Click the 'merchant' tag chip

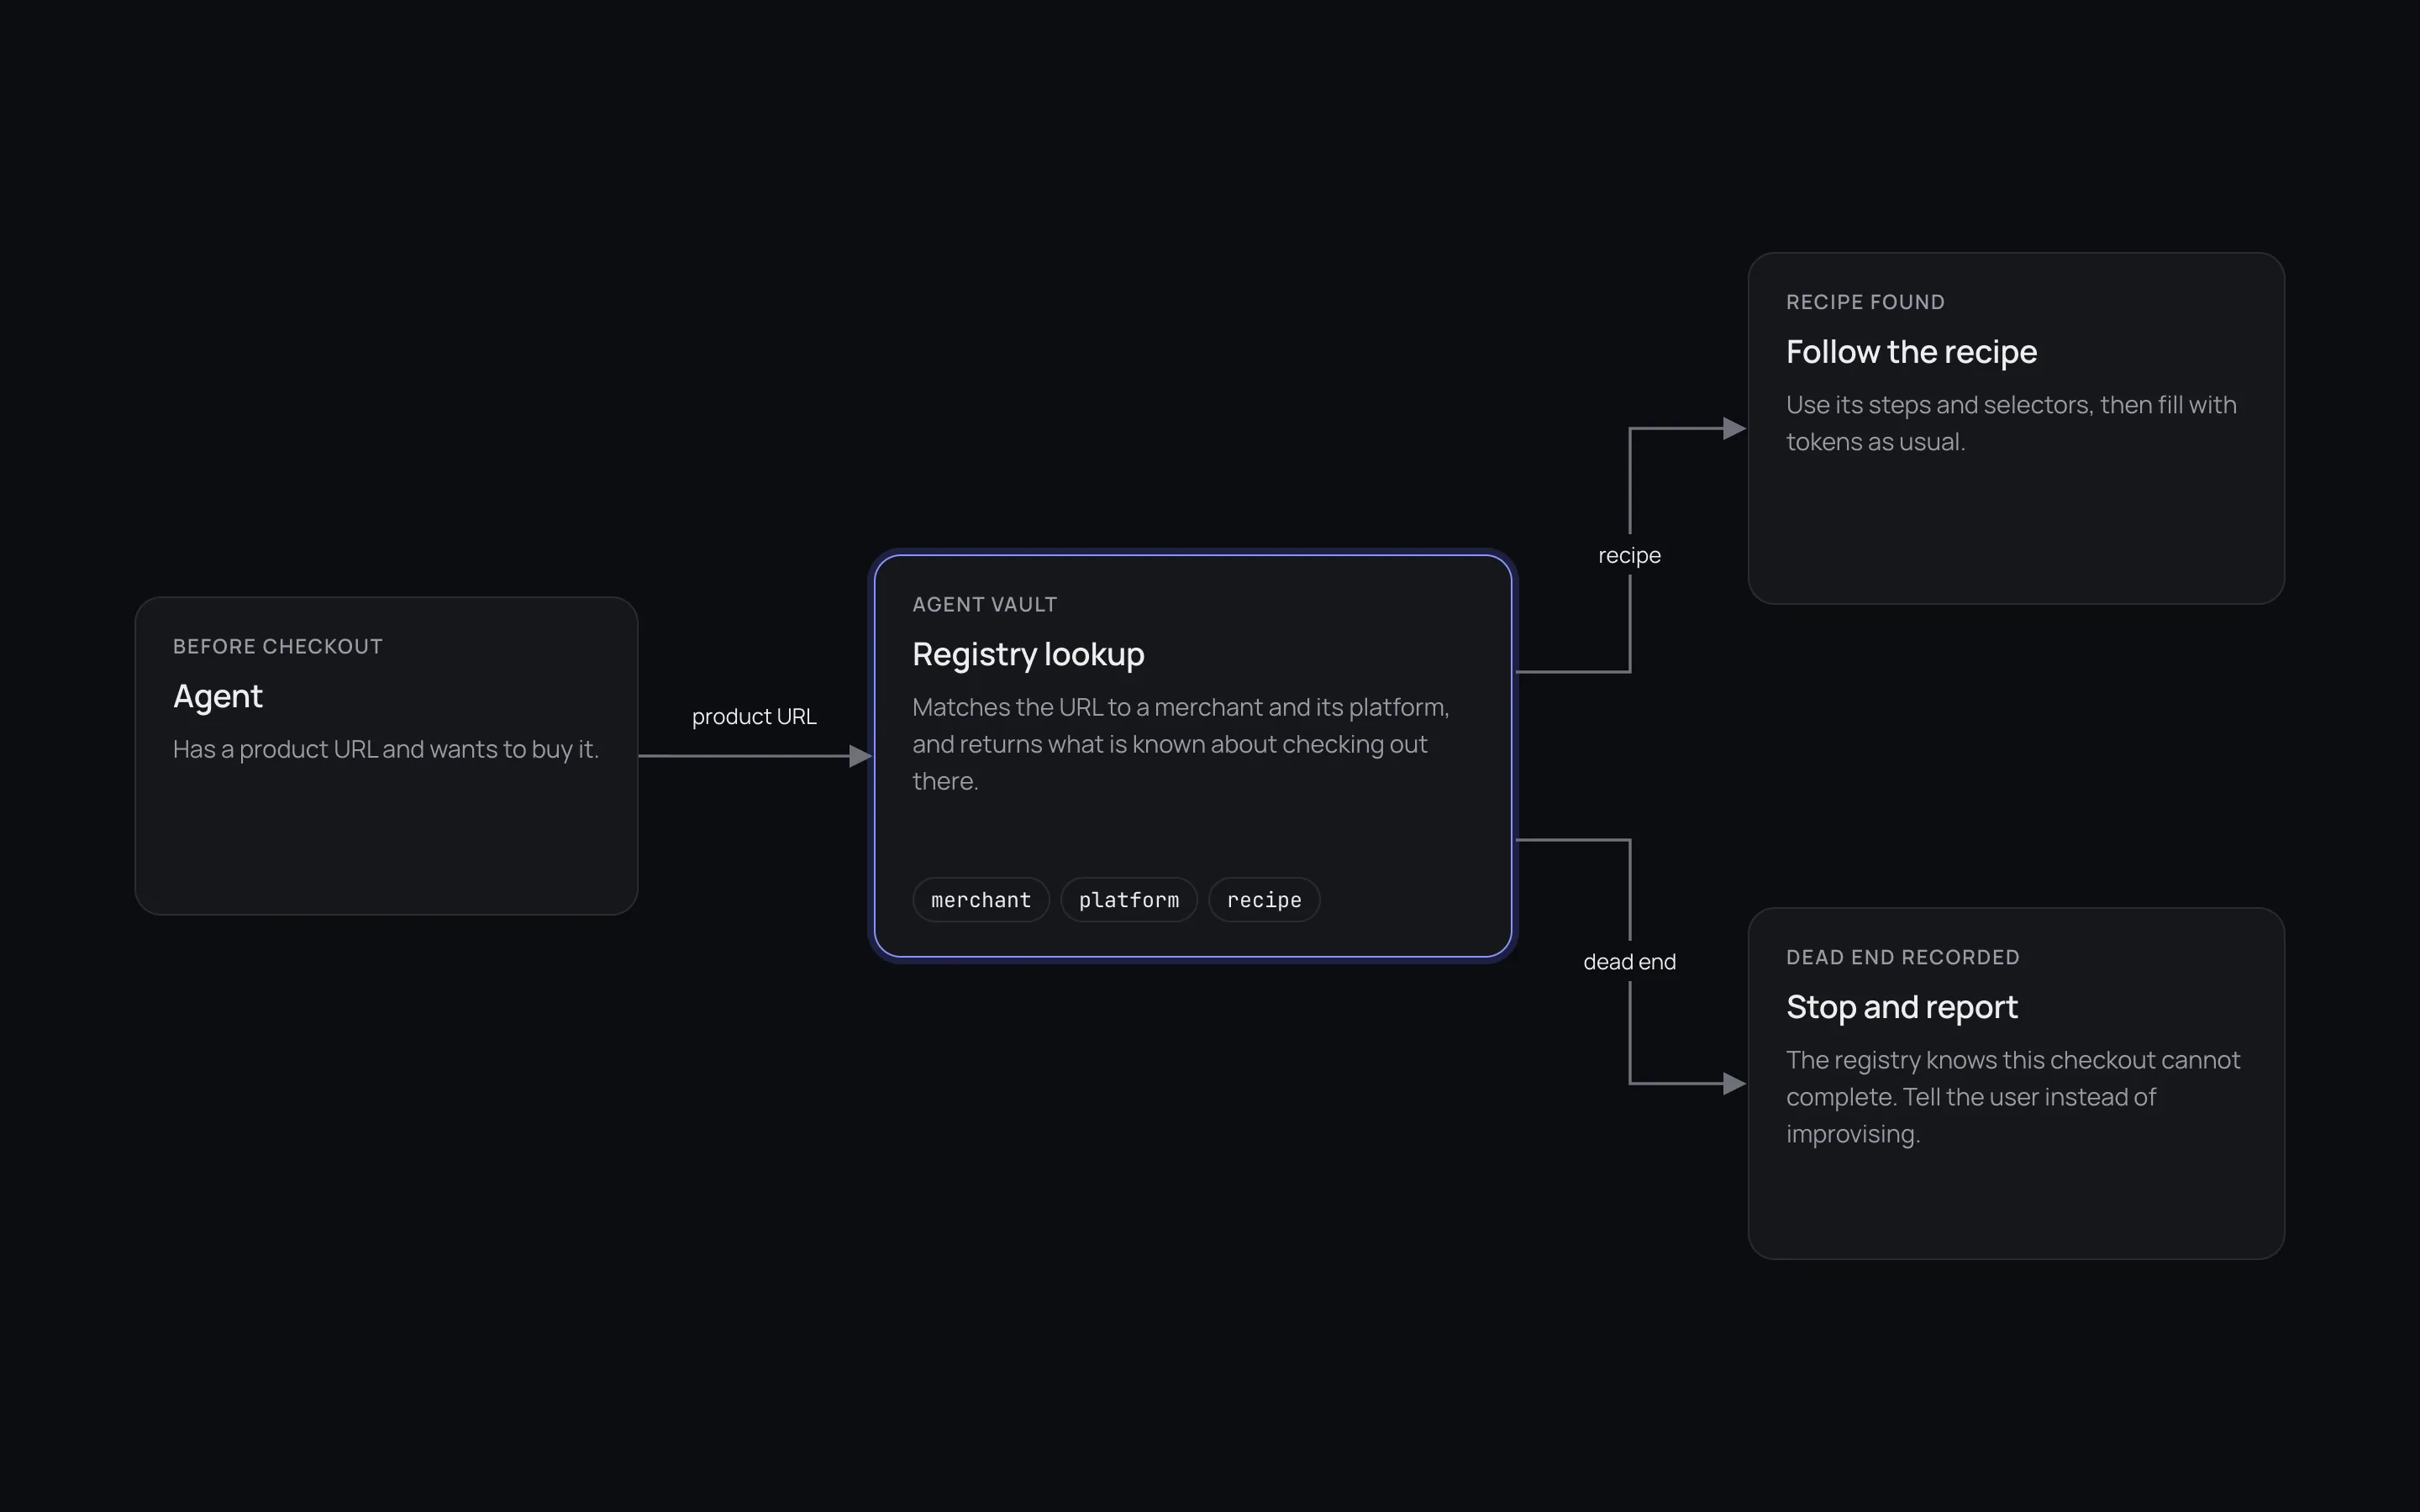click(980, 900)
